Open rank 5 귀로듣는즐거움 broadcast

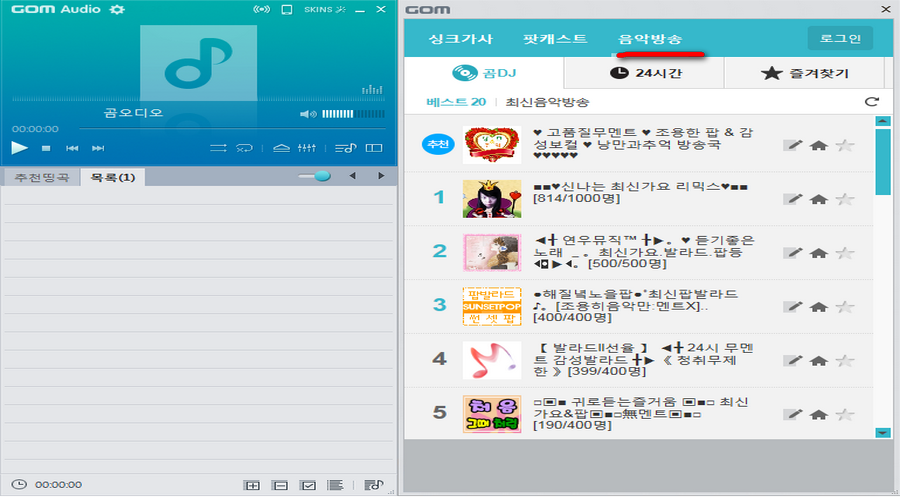tap(641, 413)
